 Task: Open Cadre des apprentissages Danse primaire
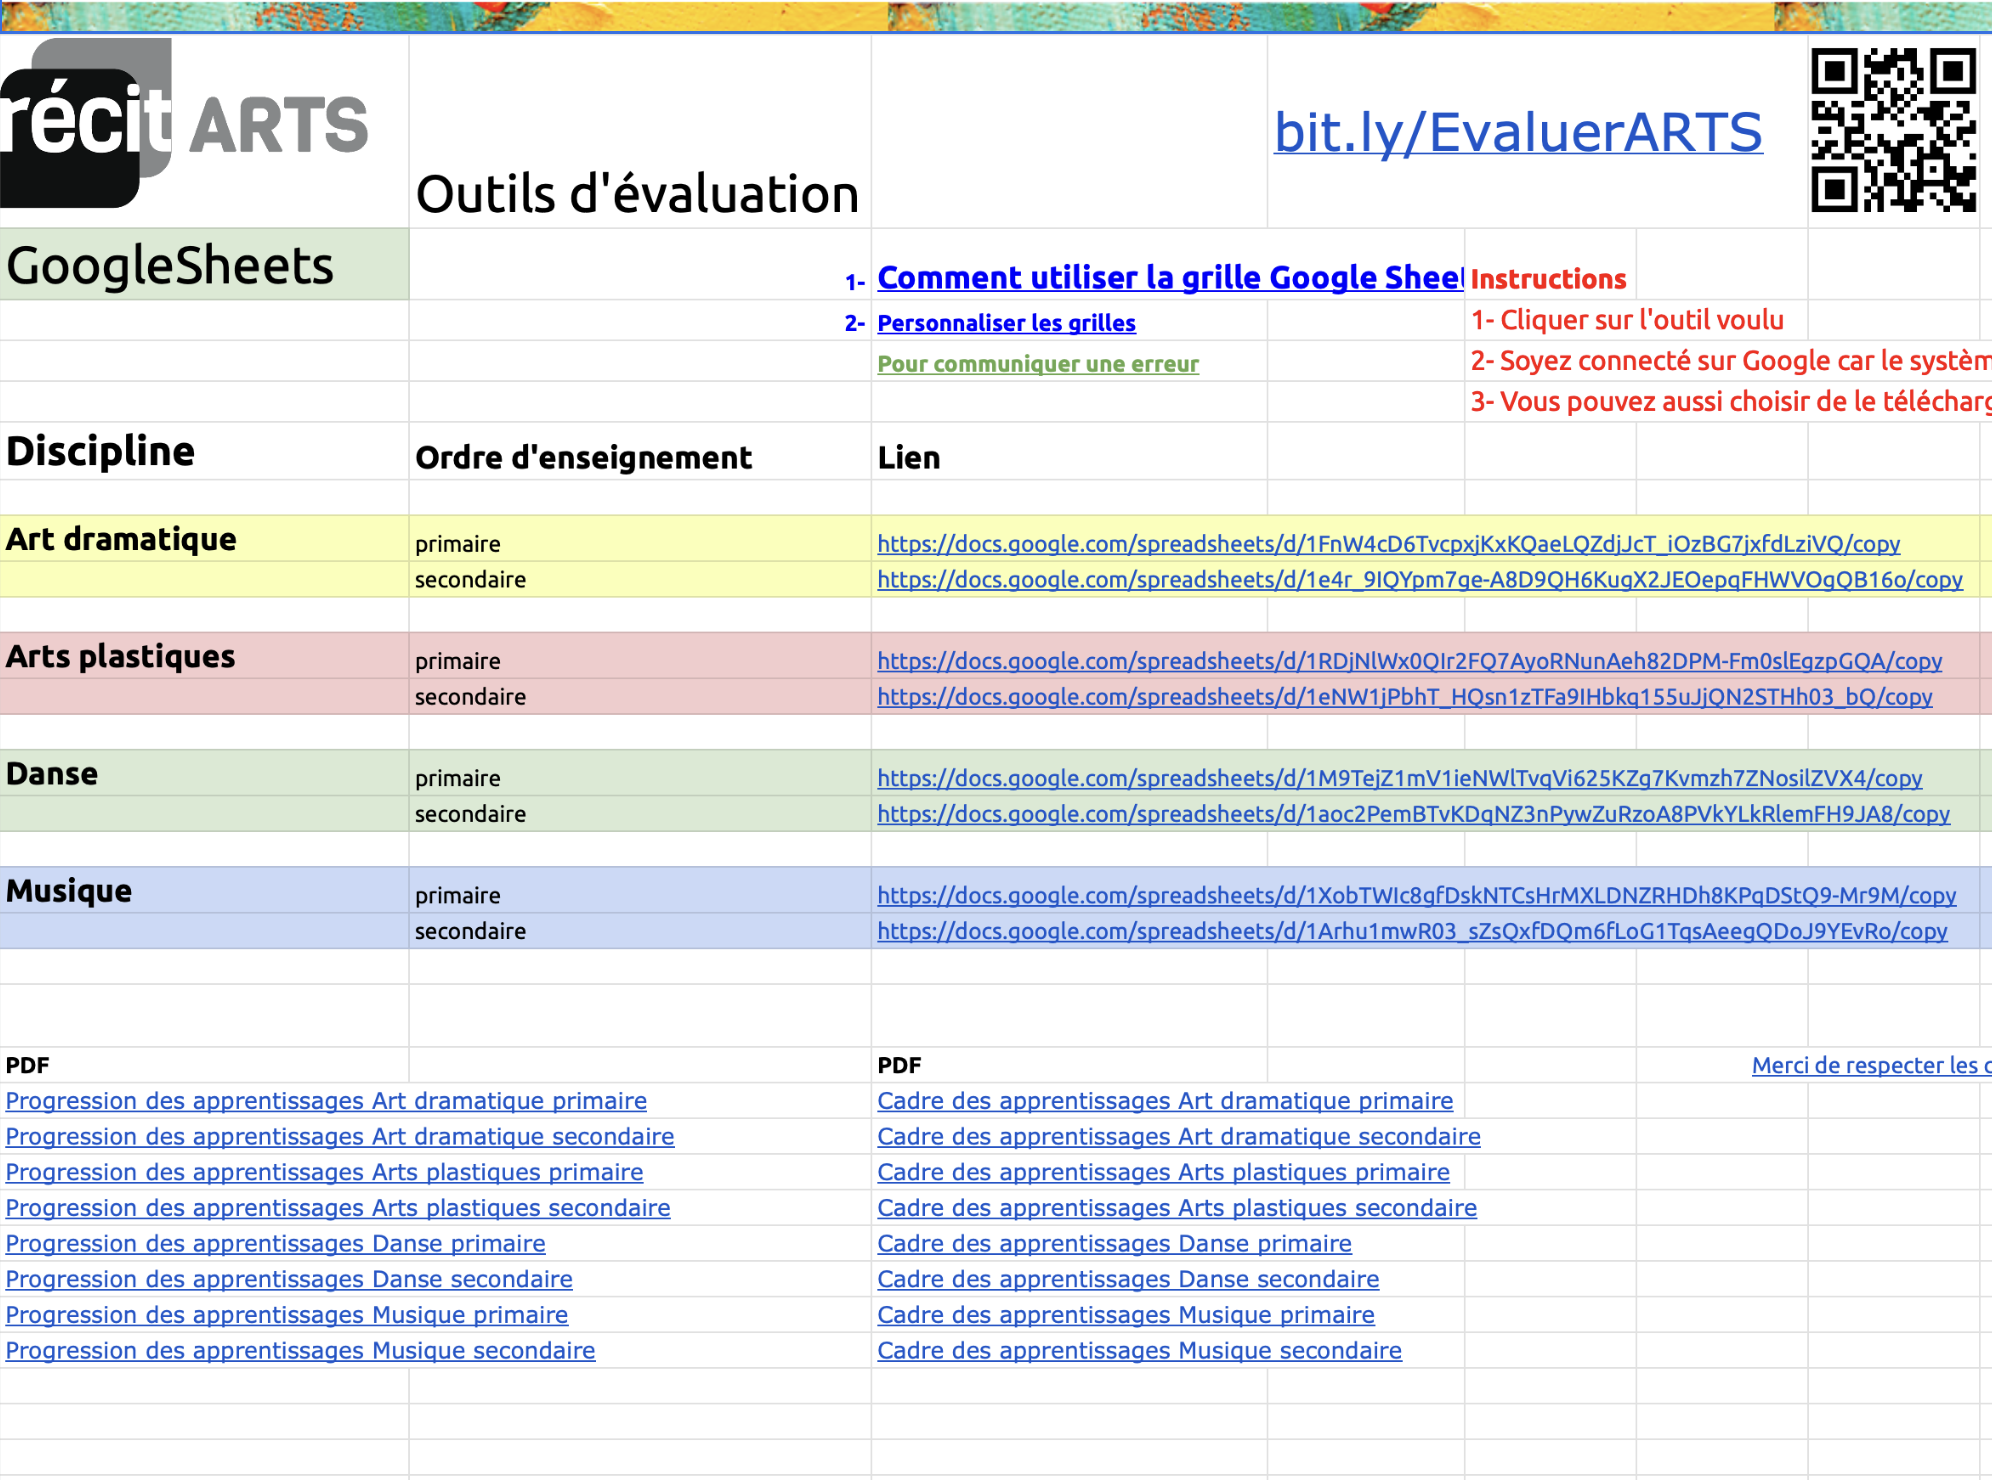click(x=1114, y=1244)
